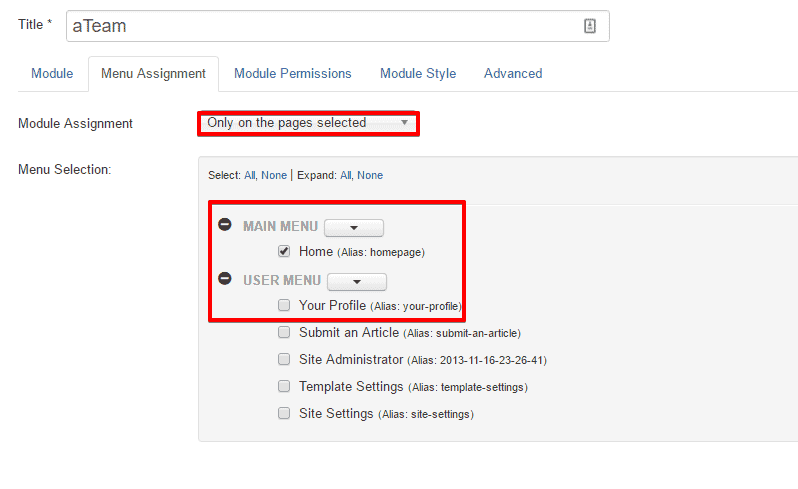
Task: Enable the Submit an Article checkbox
Action: (284, 332)
